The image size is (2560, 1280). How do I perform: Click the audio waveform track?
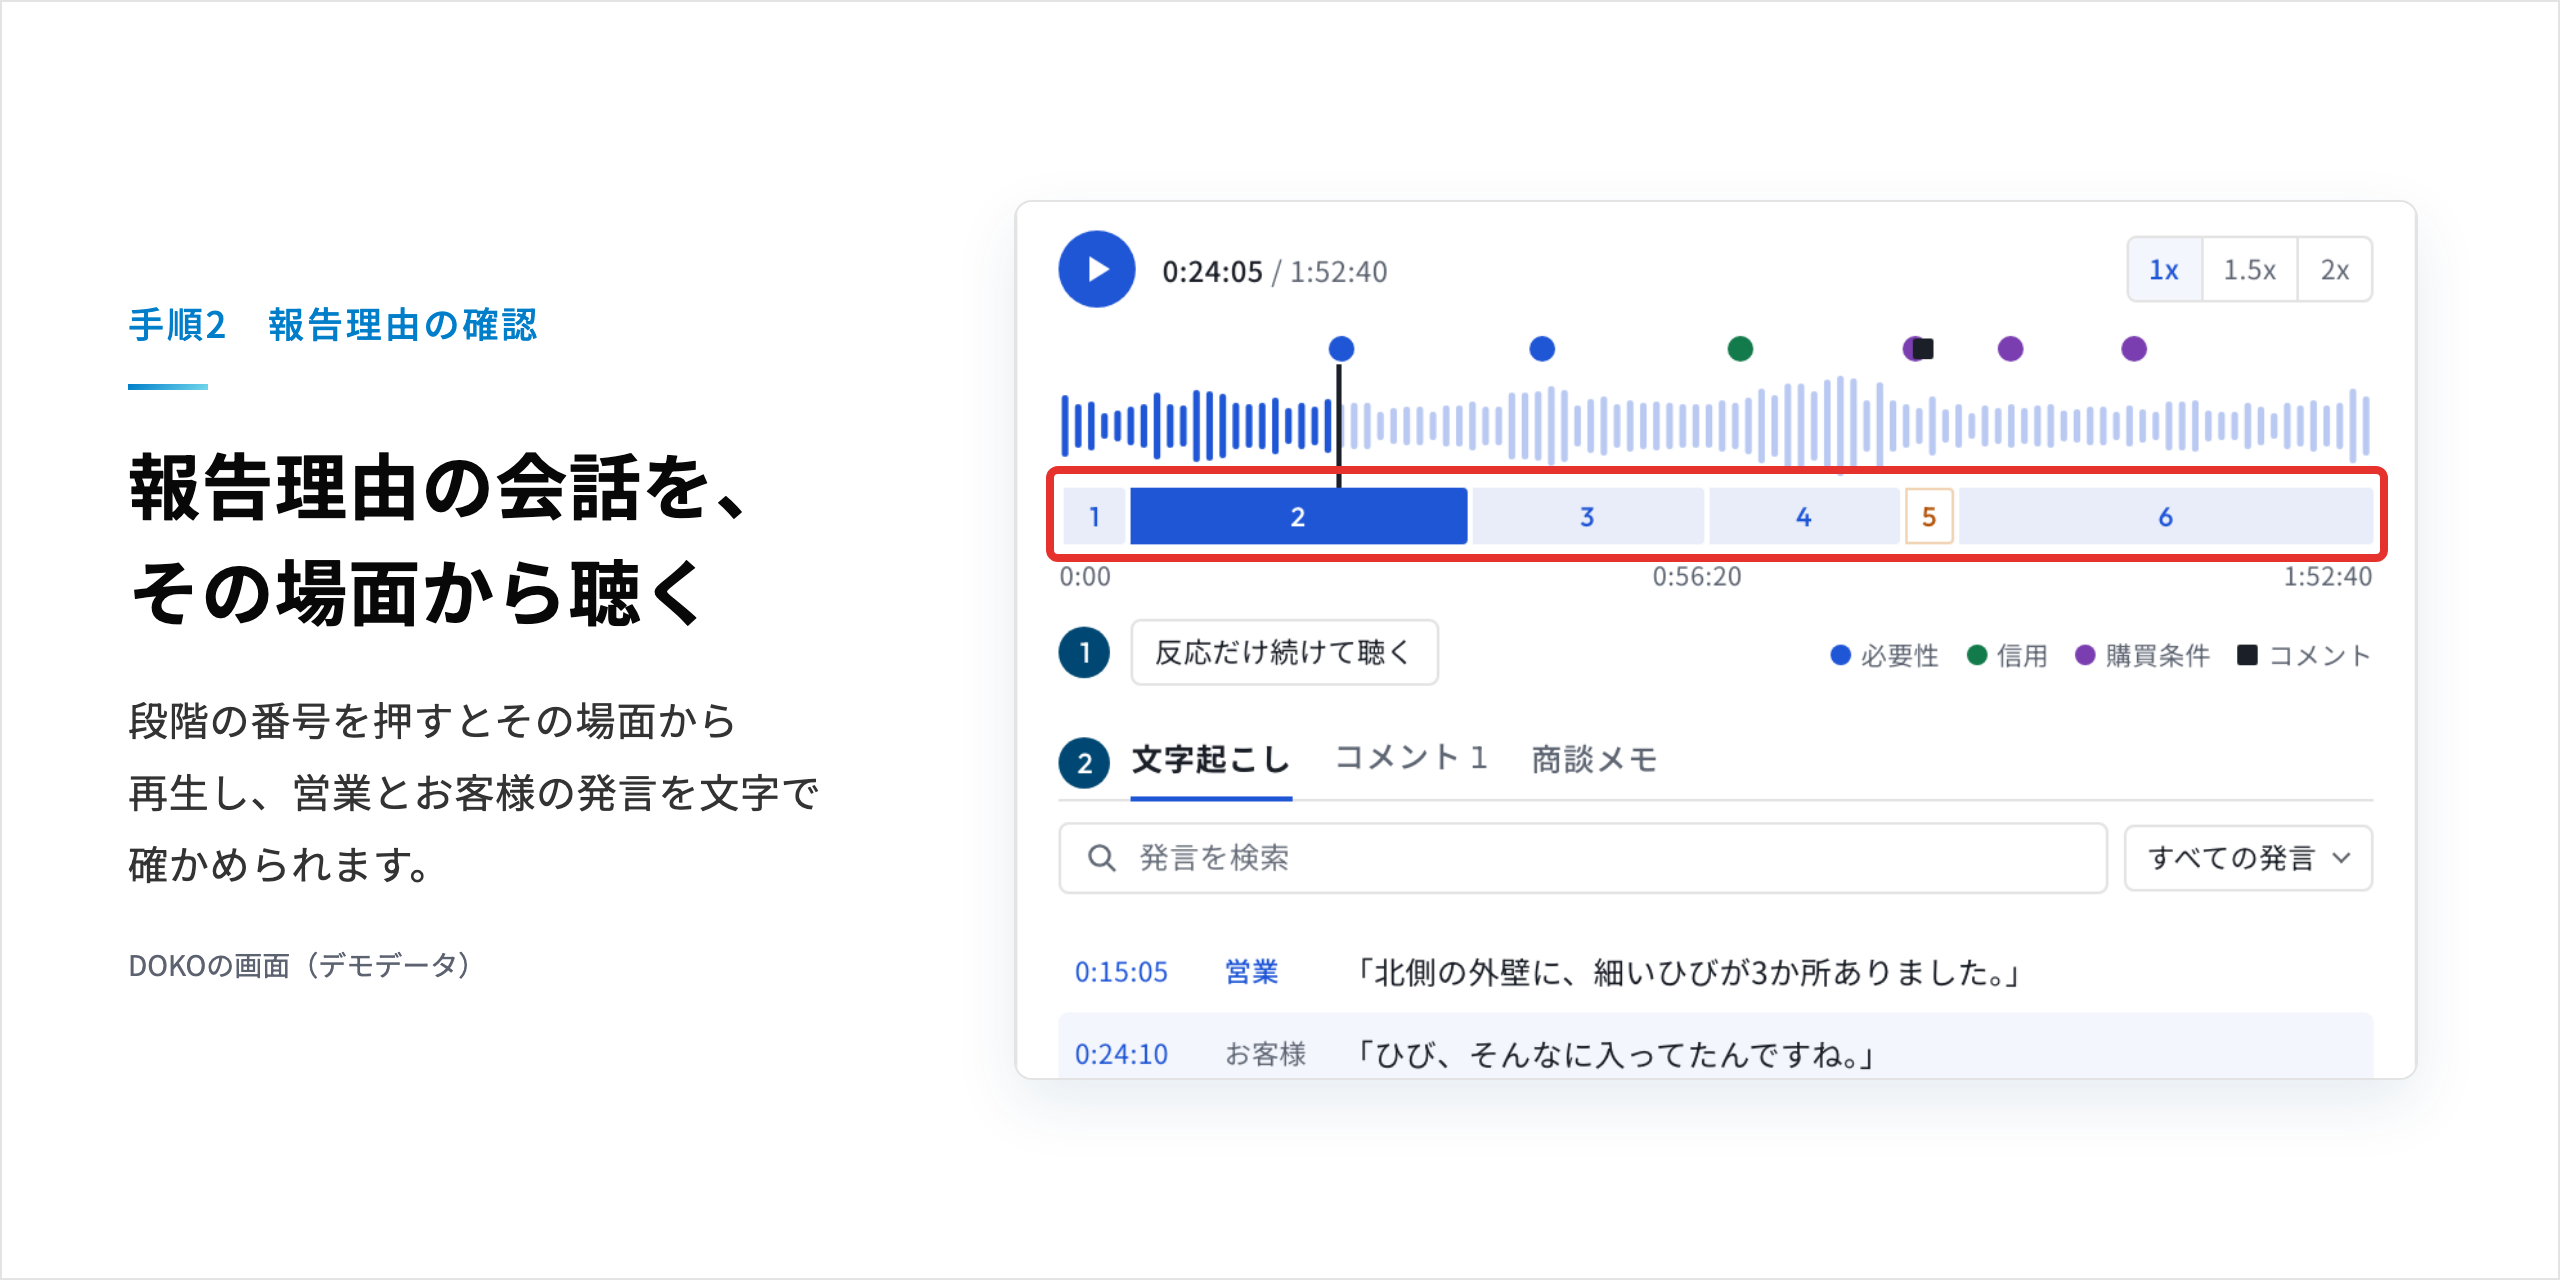pos(1715,425)
